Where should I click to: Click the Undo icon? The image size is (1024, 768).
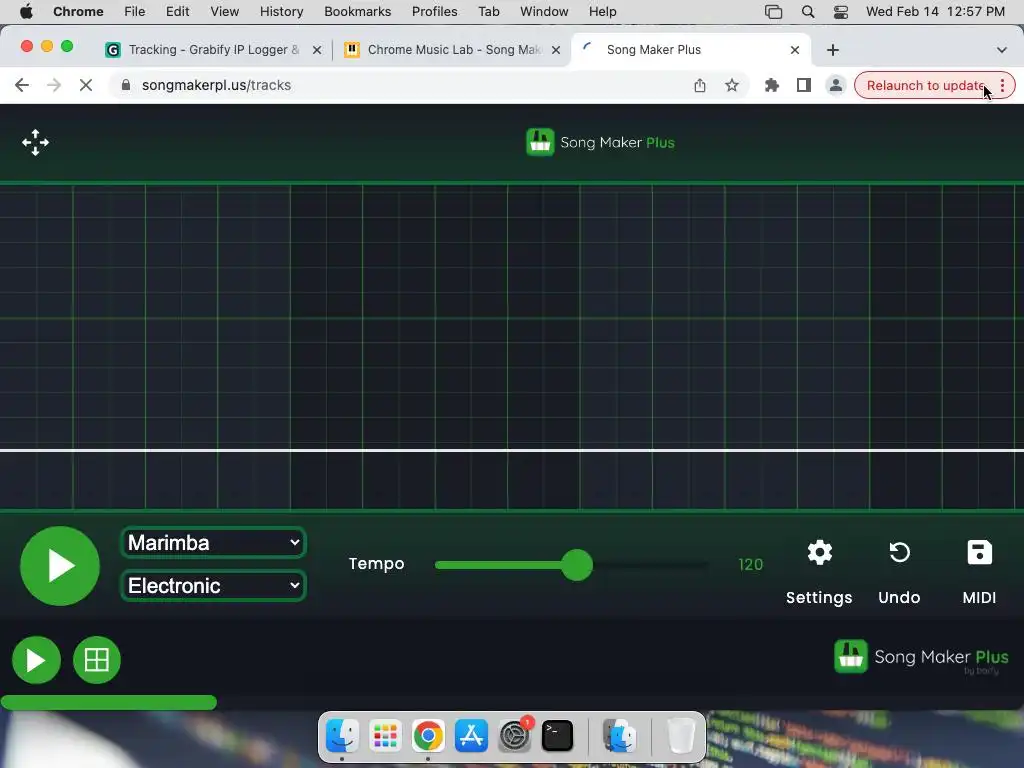[x=899, y=553]
